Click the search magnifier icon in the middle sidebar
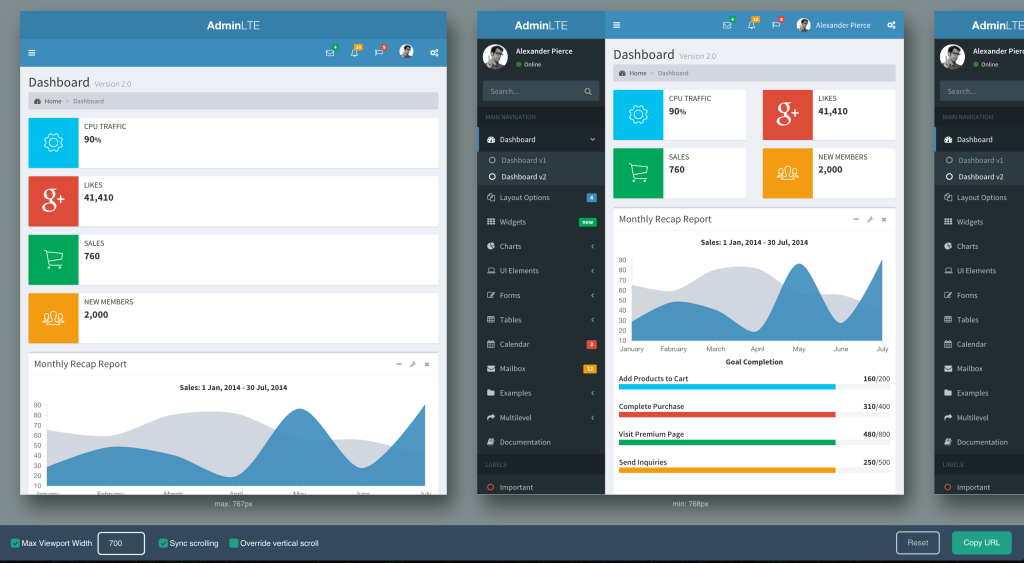This screenshot has width=1024, height=563. coord(588,91)
